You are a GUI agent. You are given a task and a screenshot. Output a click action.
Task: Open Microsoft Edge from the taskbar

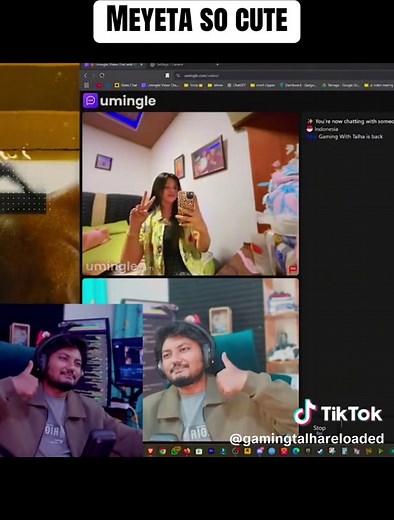(x=296, y=451)
